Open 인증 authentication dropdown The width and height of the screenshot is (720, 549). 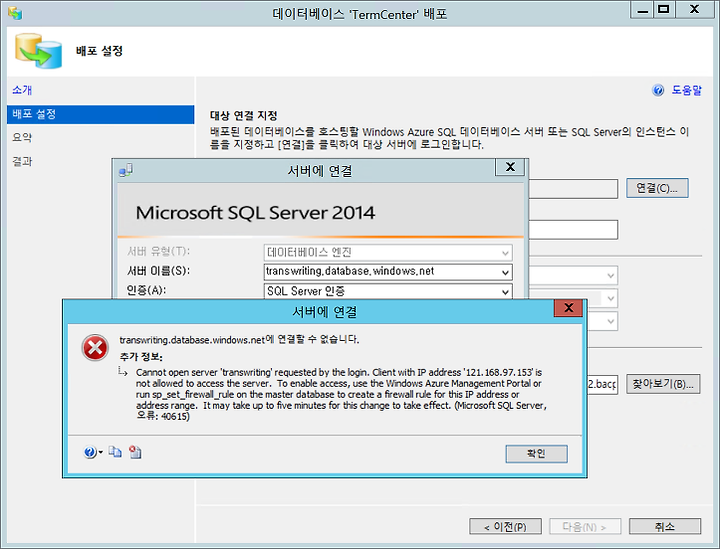[505, 291]
